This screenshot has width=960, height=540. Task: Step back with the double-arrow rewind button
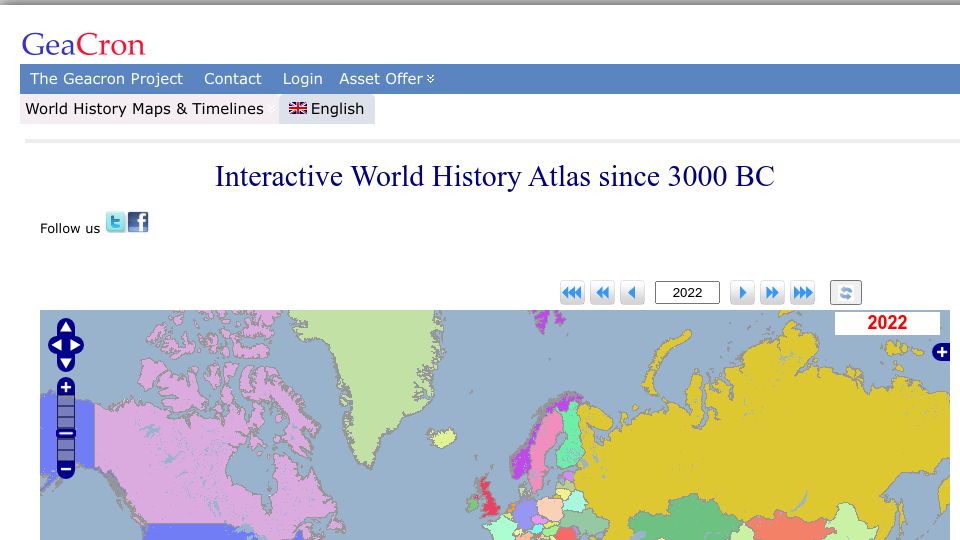pos(602,293)
